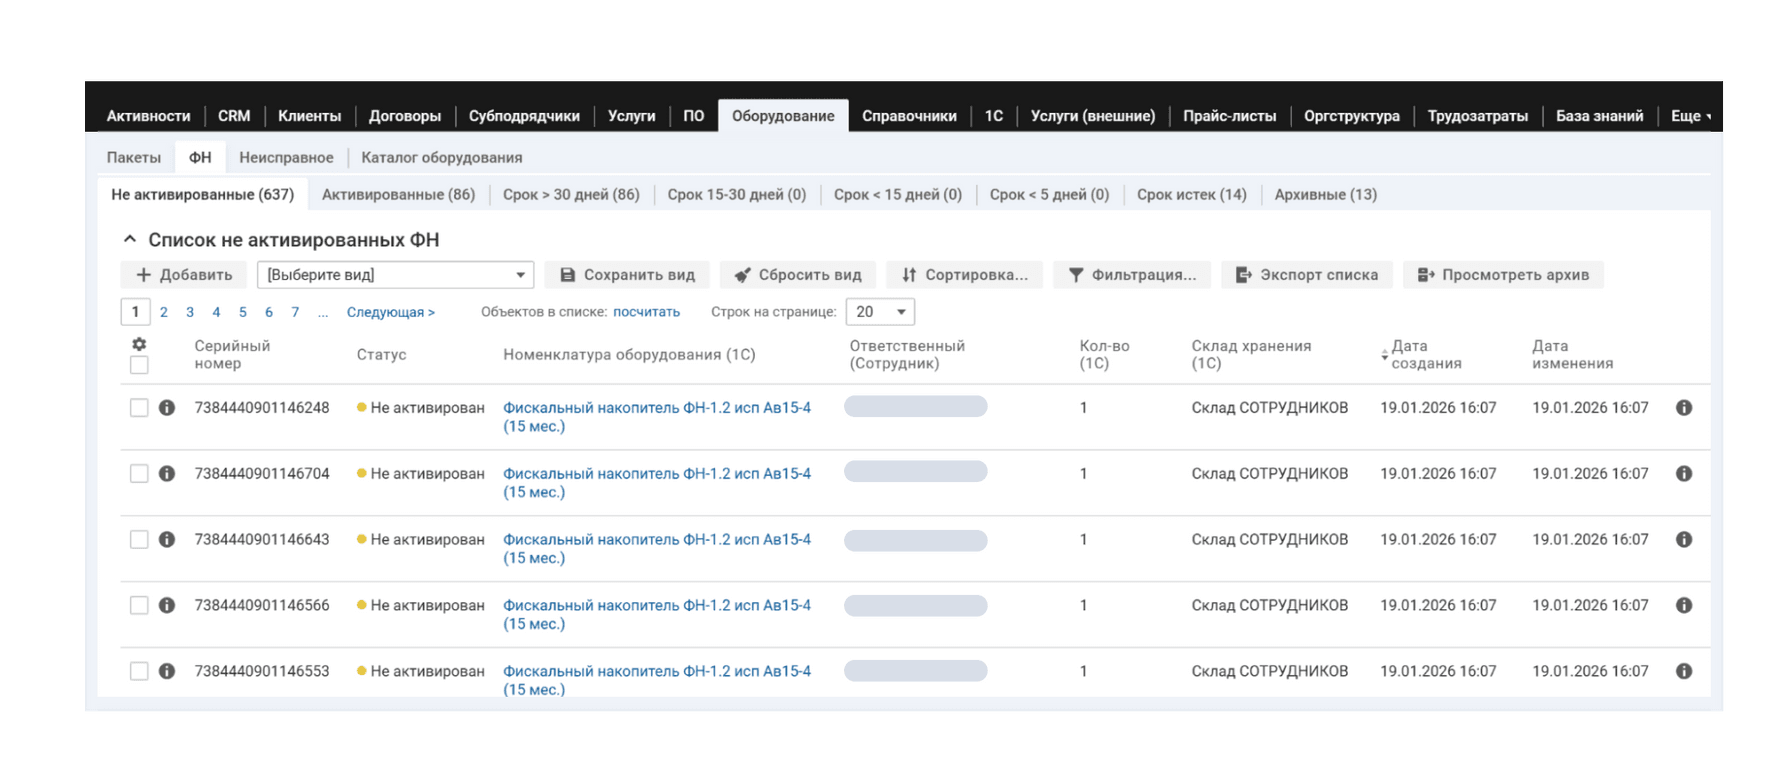
Task: Click info icon left of serial 7384440901146643
Action: [x=167, y=540]
